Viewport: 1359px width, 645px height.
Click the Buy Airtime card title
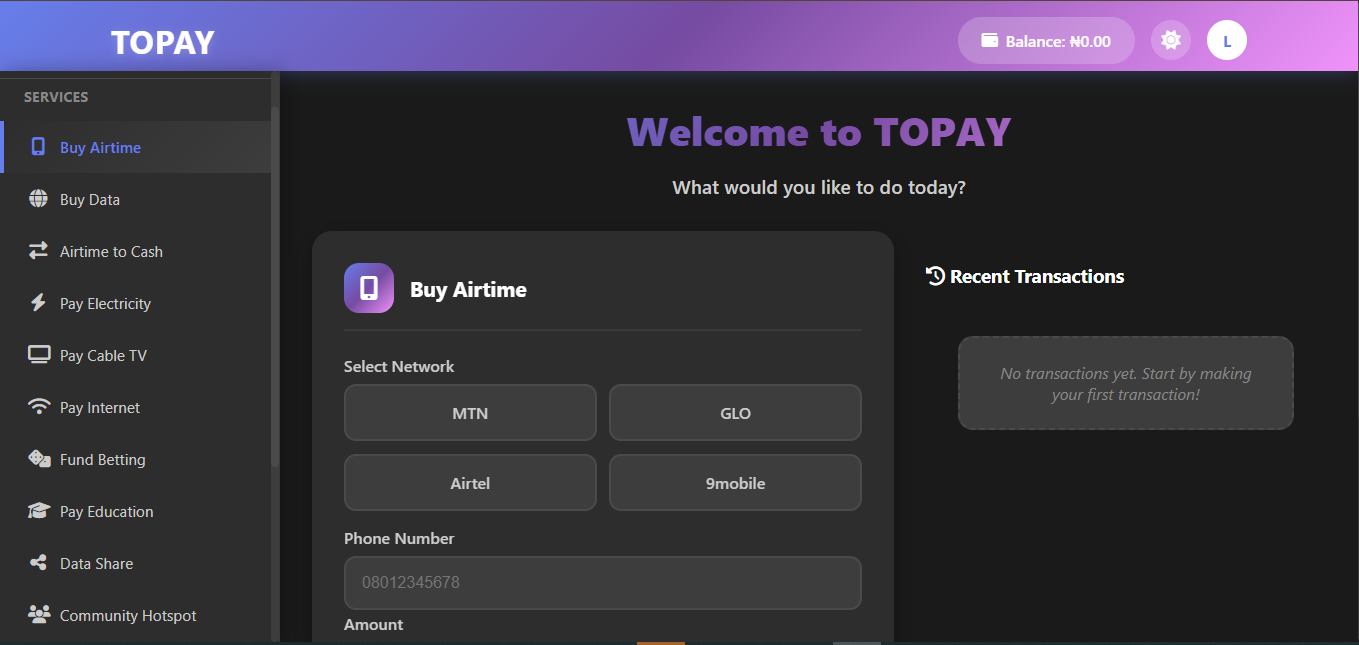468,289
